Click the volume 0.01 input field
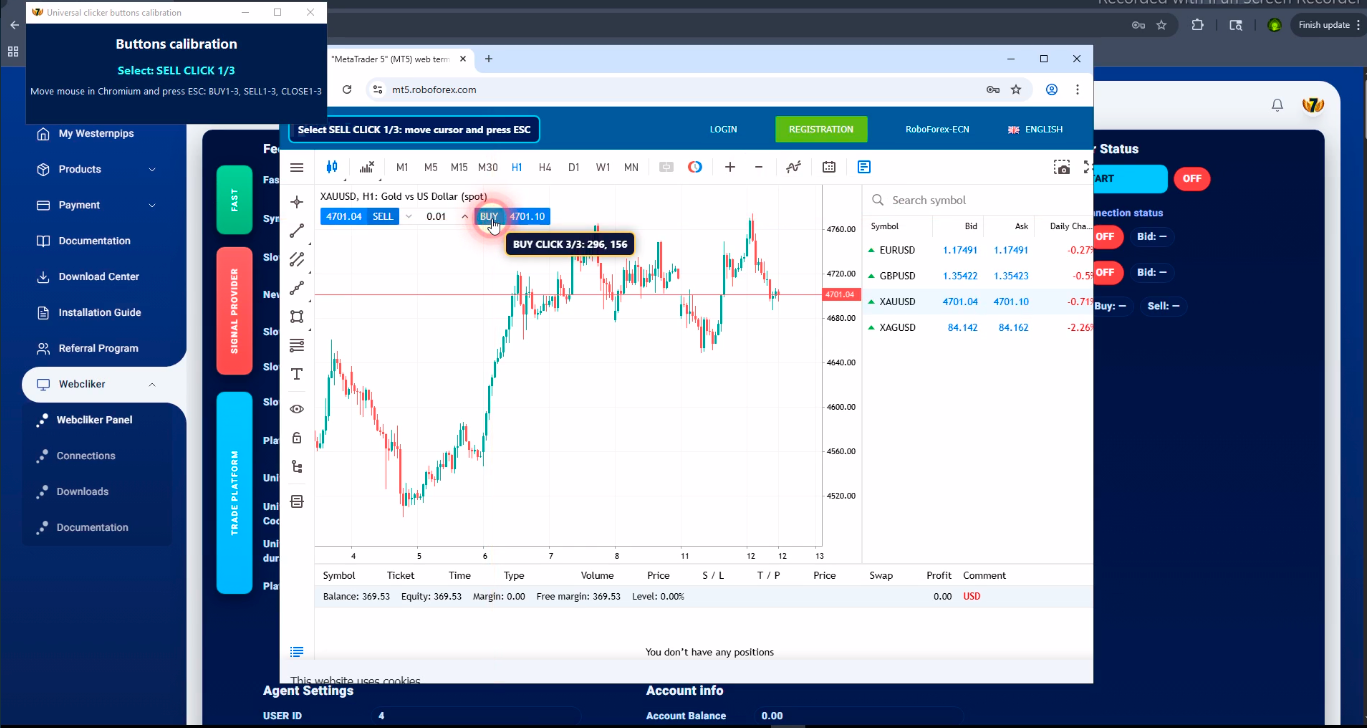Image resolution: width=1367 pixels, height=728 pixels. tap(436, 216)
